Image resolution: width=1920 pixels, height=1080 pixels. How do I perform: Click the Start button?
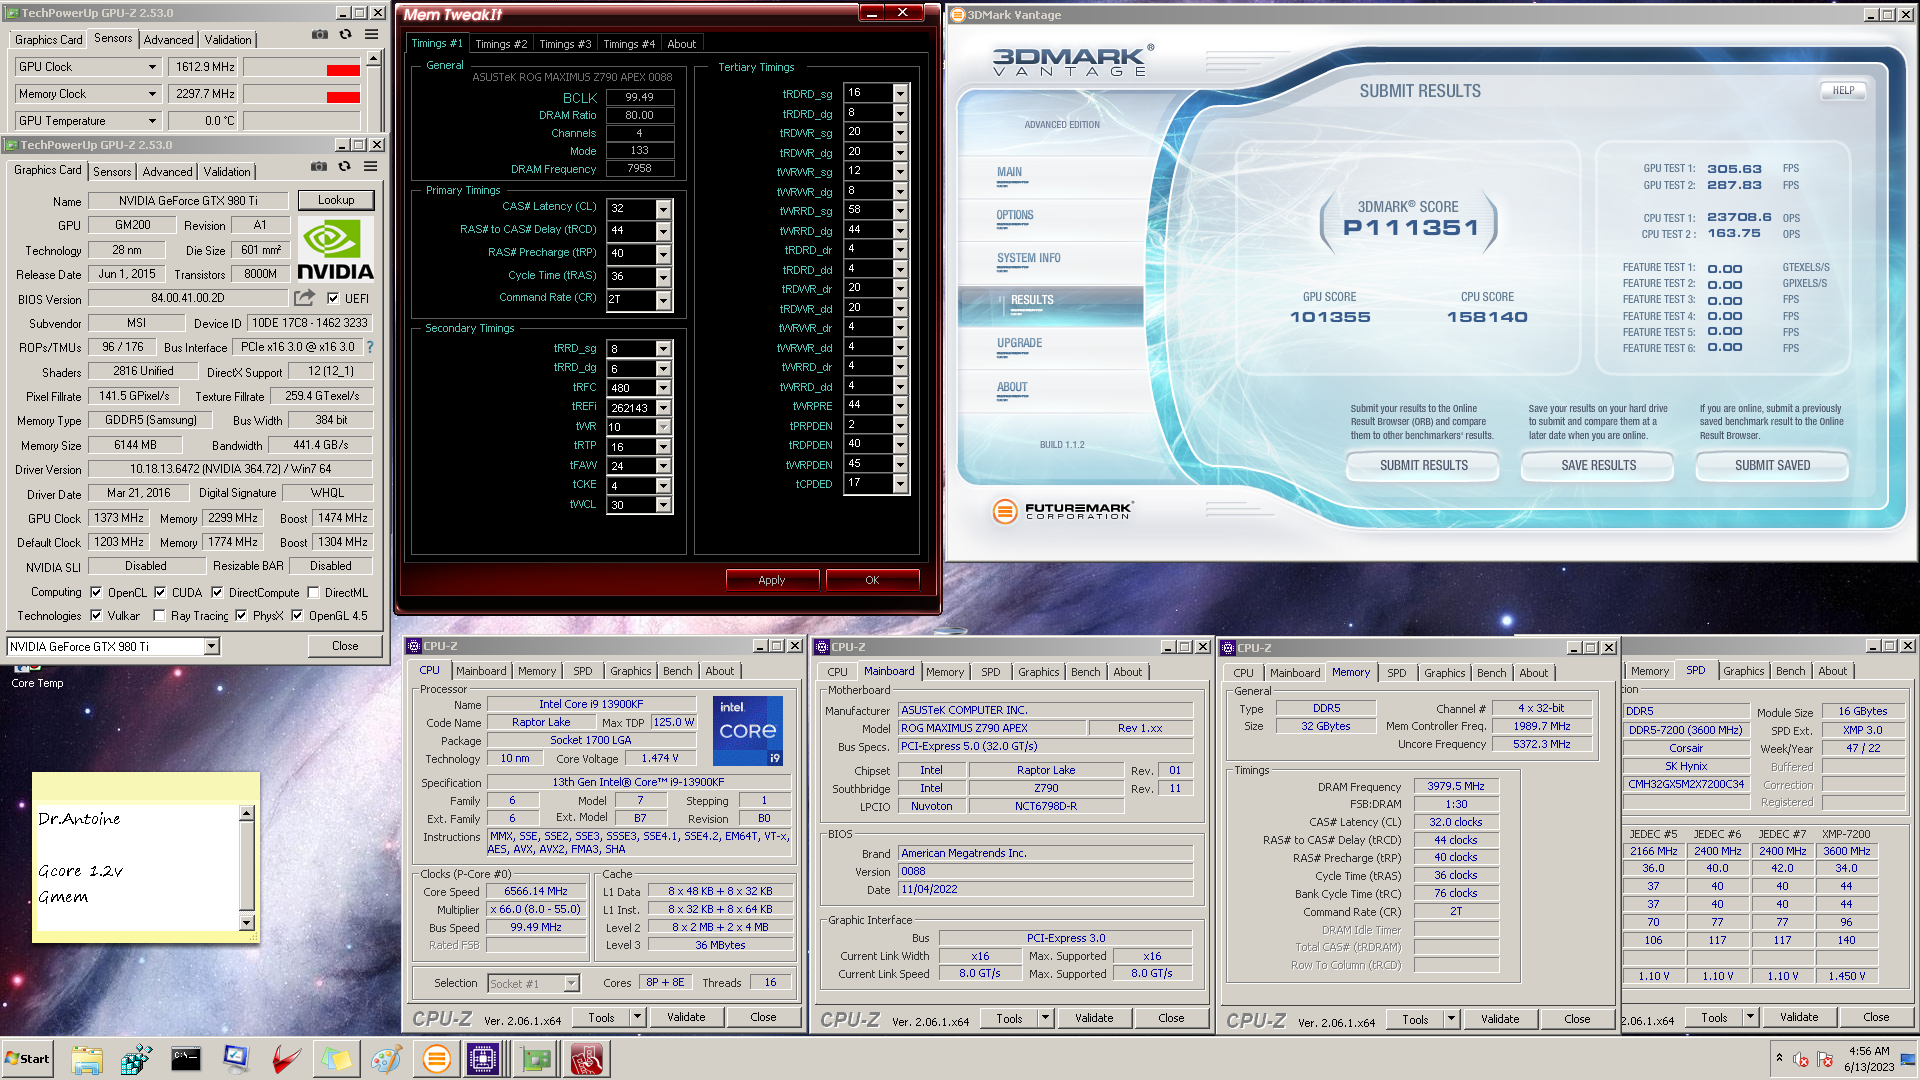pyautogui.click(x=28, y=1059)
